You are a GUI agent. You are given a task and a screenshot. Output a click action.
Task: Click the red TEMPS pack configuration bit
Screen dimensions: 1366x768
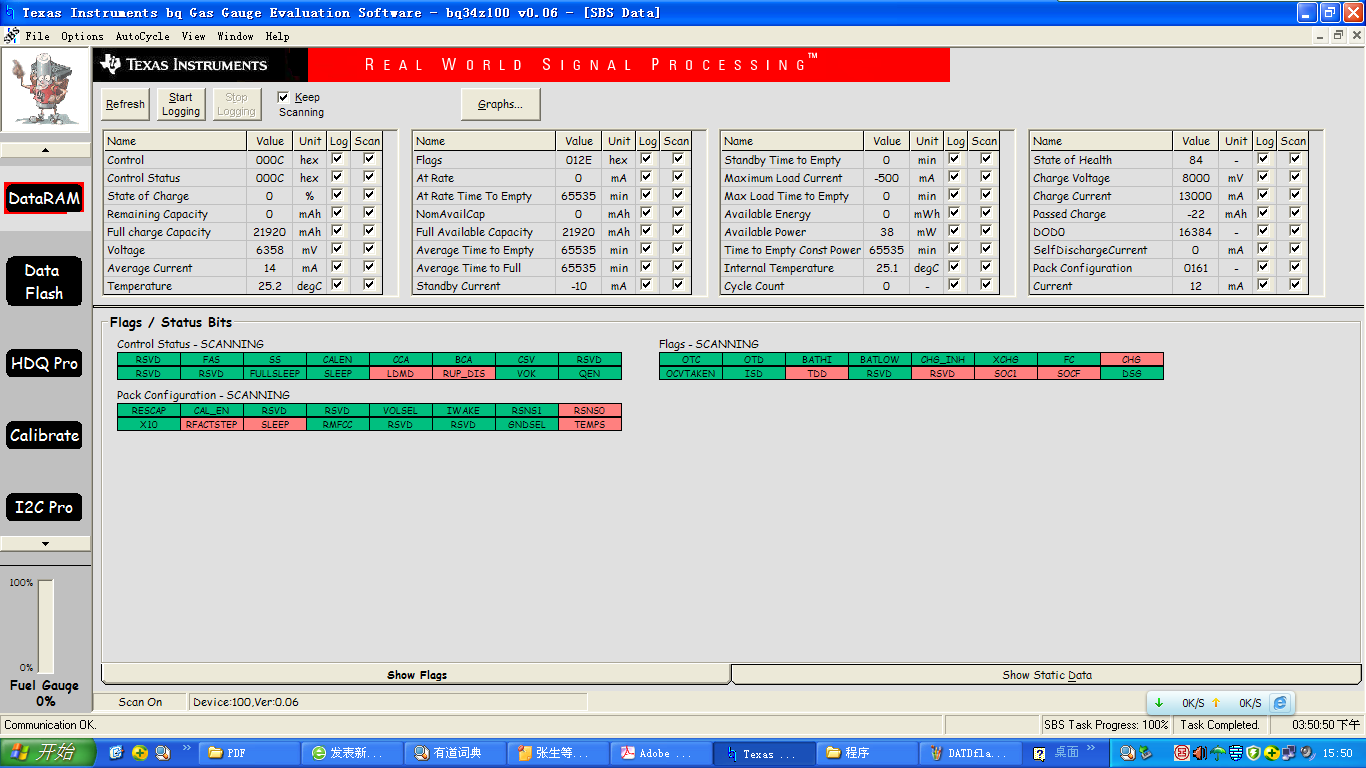coord(590,424)
